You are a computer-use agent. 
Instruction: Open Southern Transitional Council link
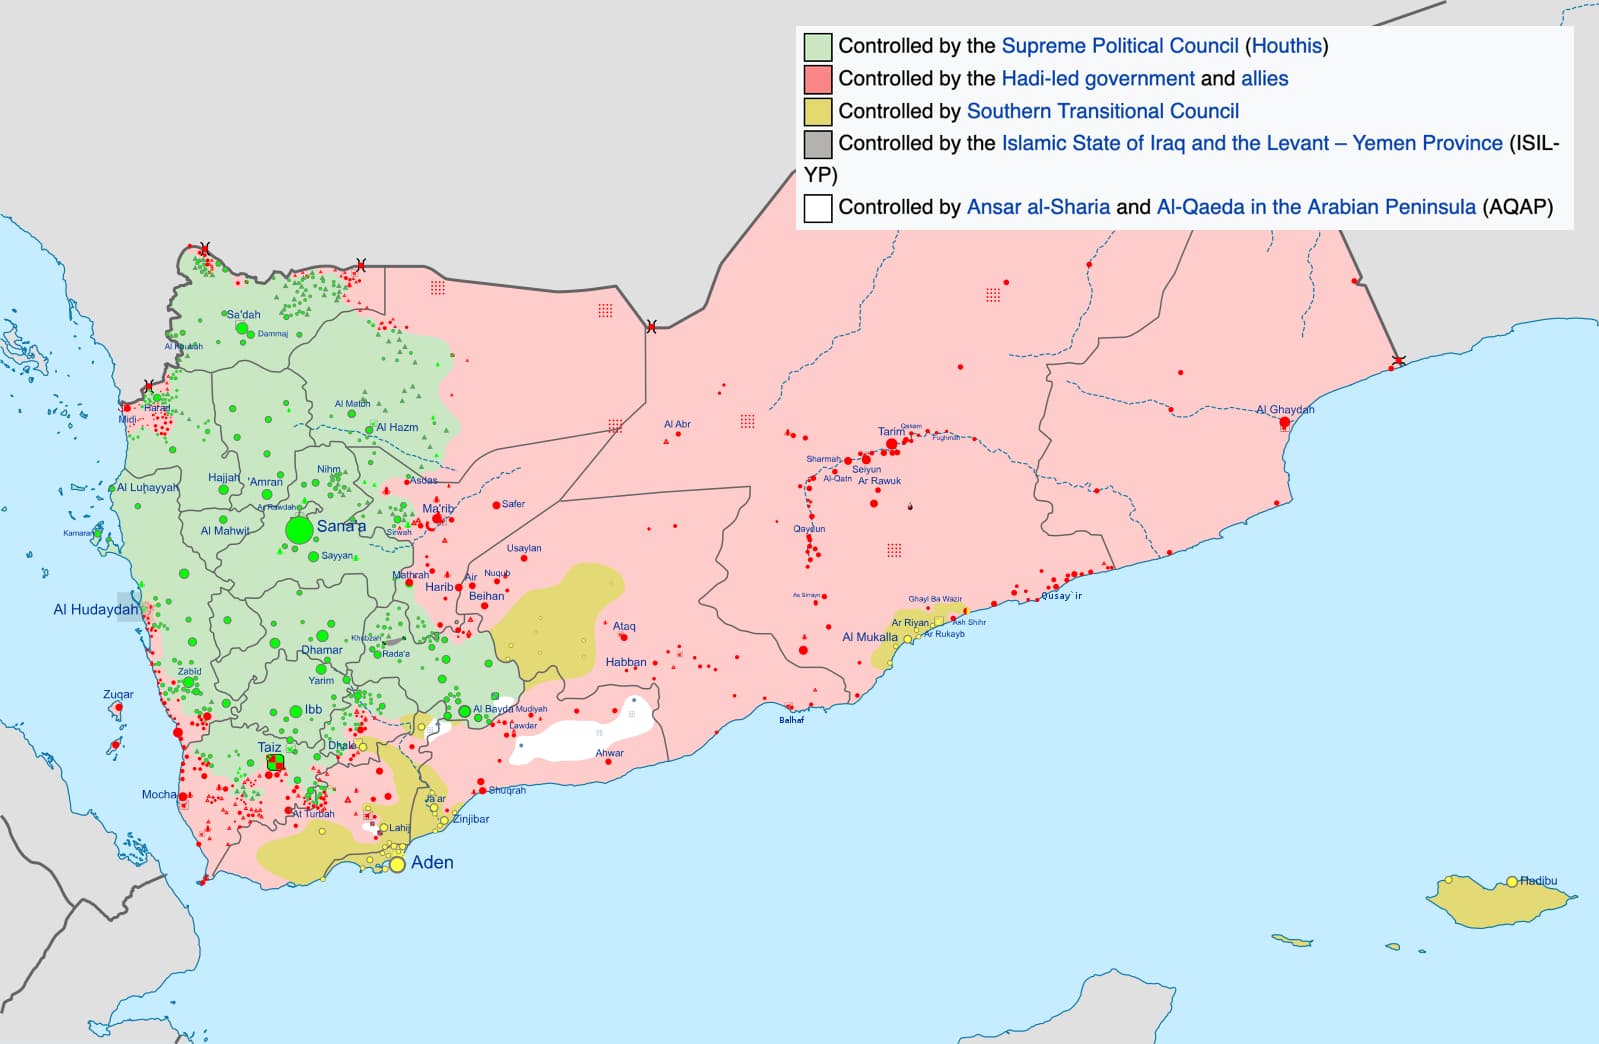(x=1103, y=111)
